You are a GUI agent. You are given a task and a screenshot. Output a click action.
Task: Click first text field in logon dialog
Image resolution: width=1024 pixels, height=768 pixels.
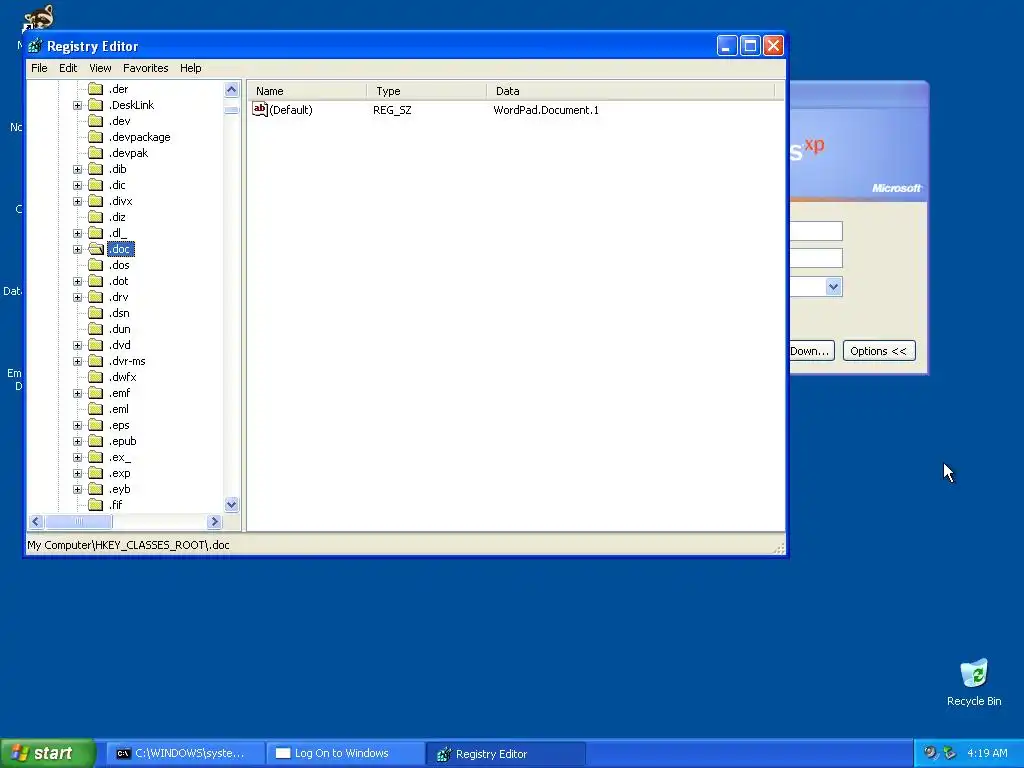(816, 231)
